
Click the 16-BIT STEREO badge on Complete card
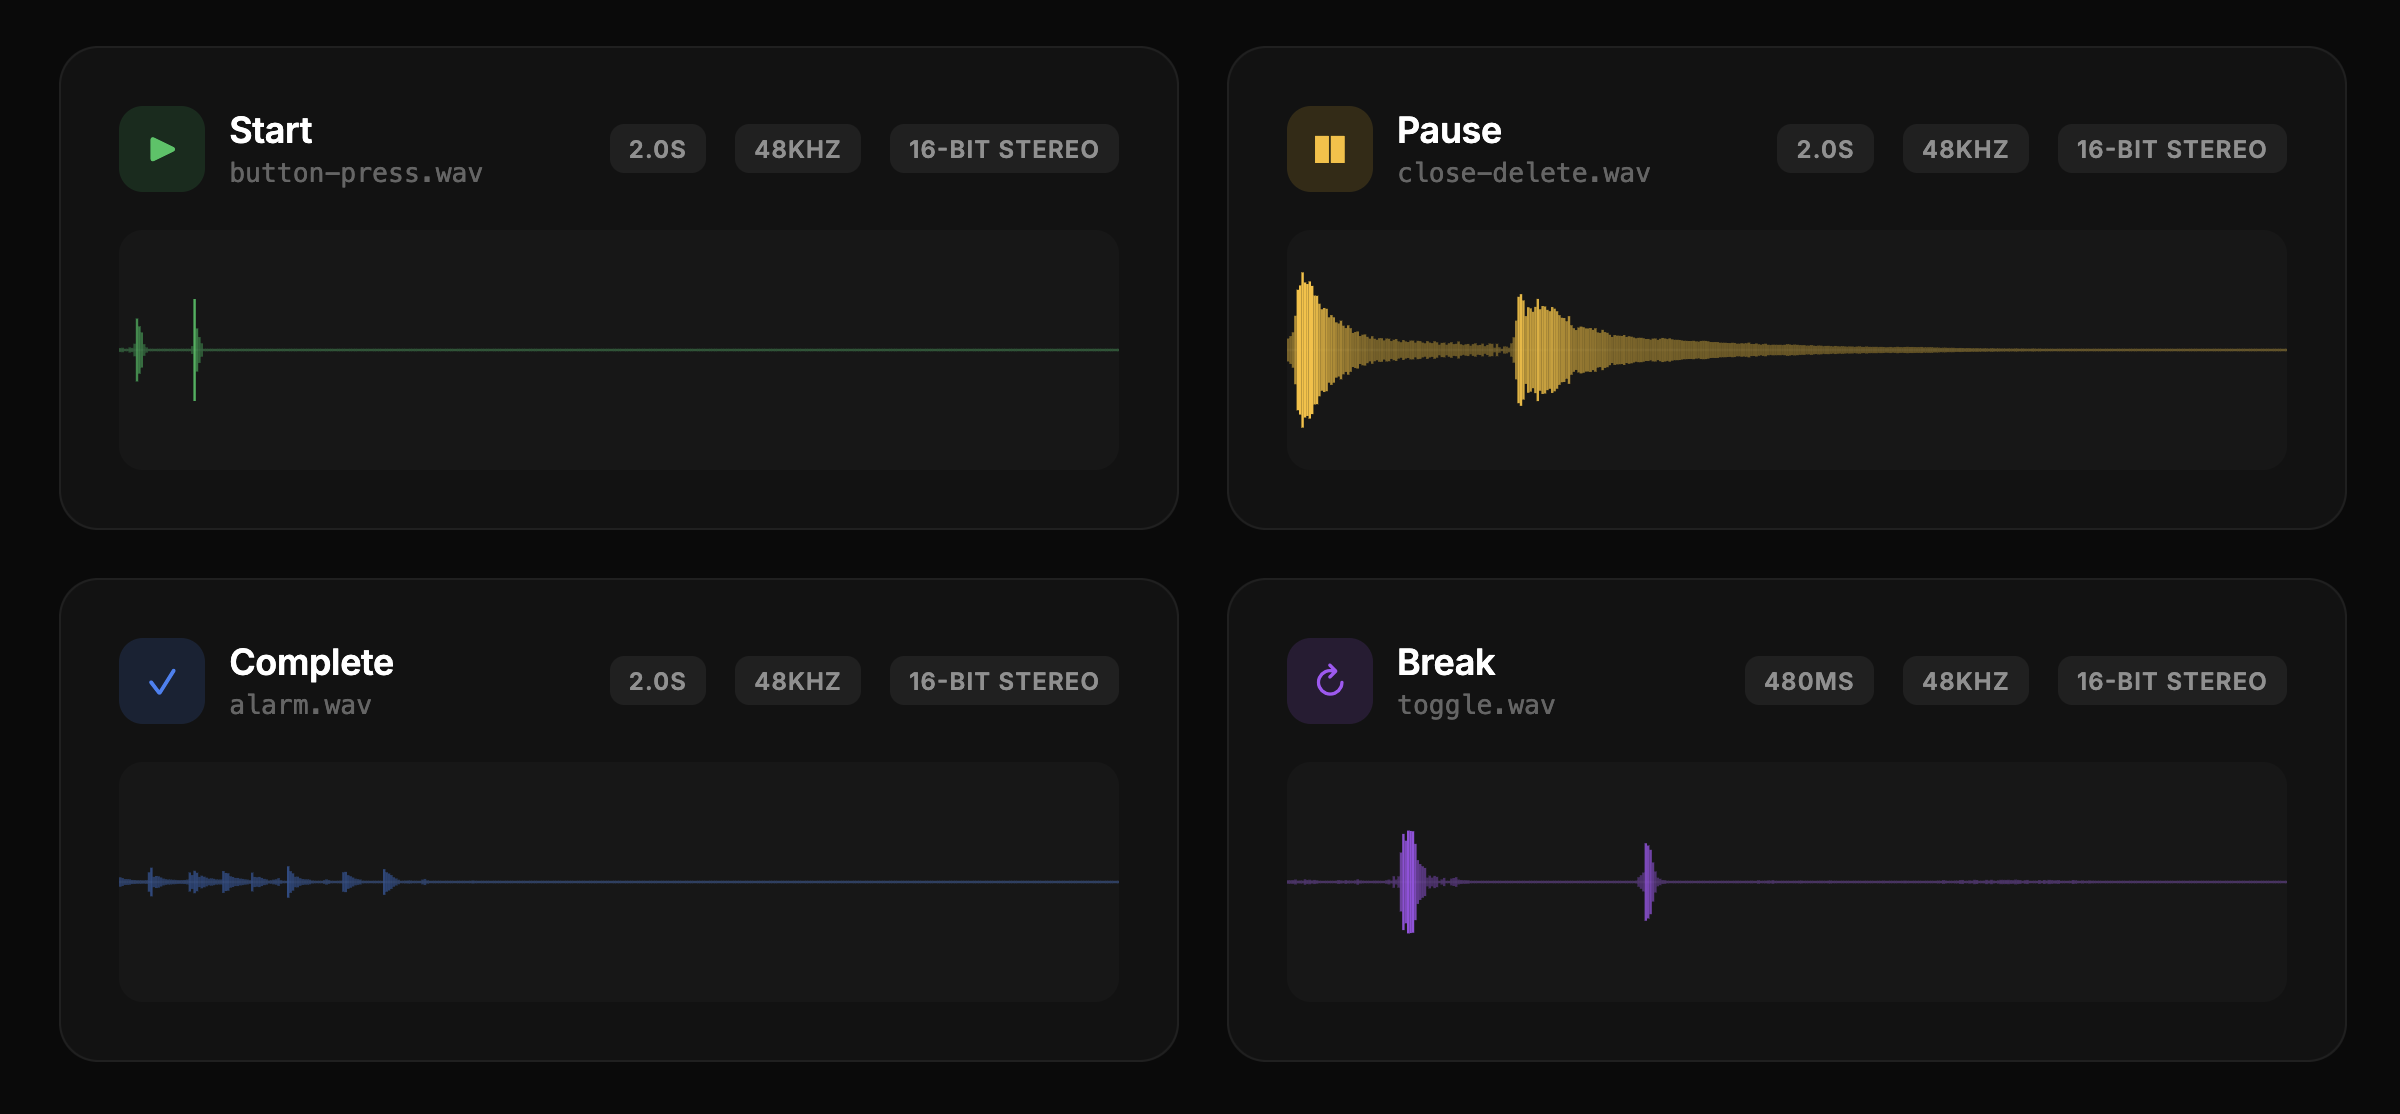tap(1003, 680)
